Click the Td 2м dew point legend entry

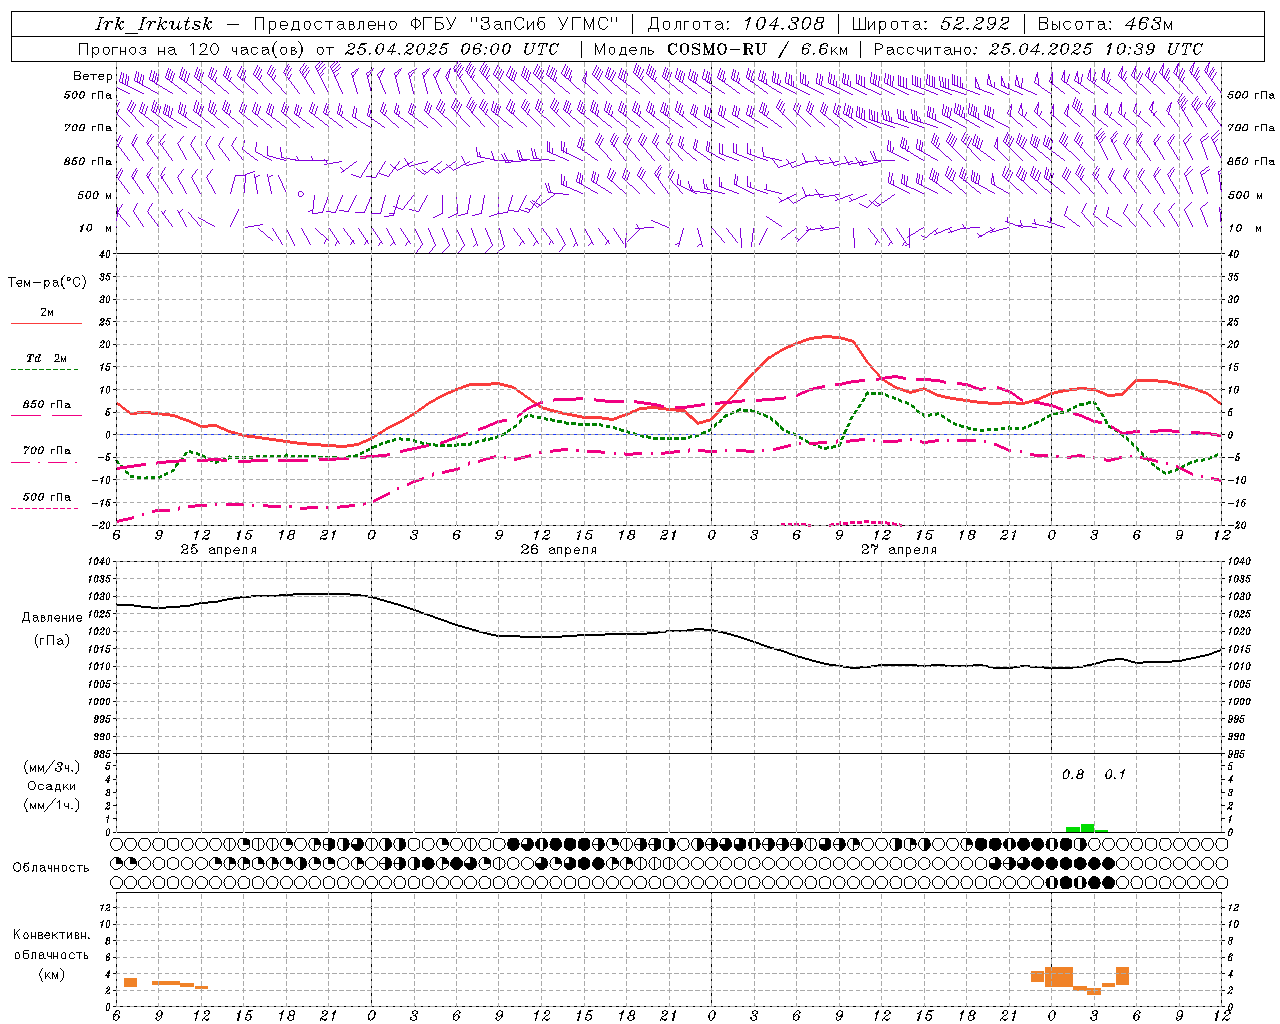pos(47,358)
